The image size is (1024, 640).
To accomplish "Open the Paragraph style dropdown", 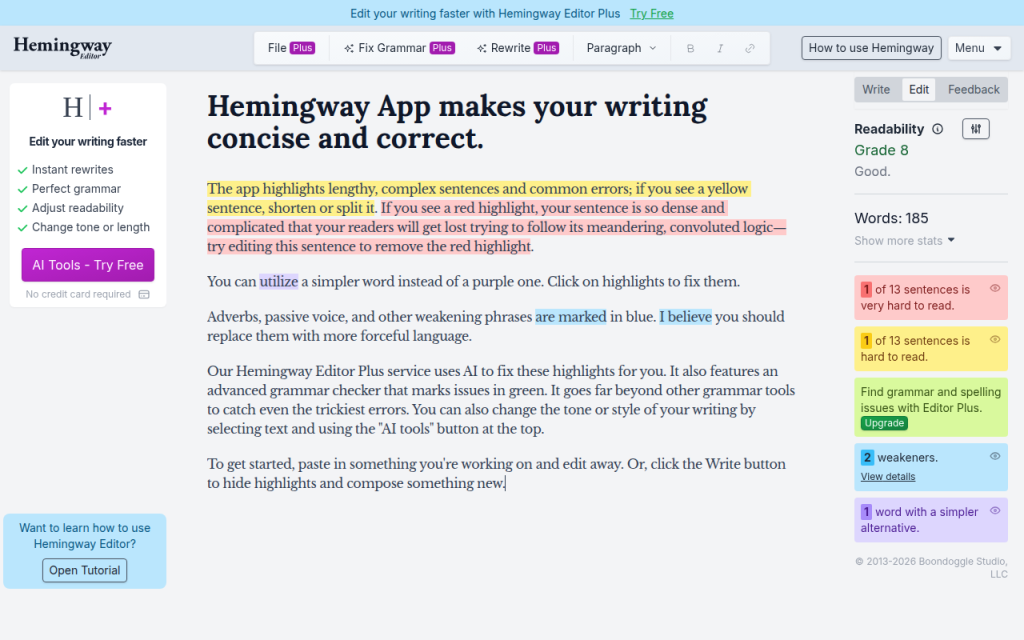I will [x=620, y=47].
